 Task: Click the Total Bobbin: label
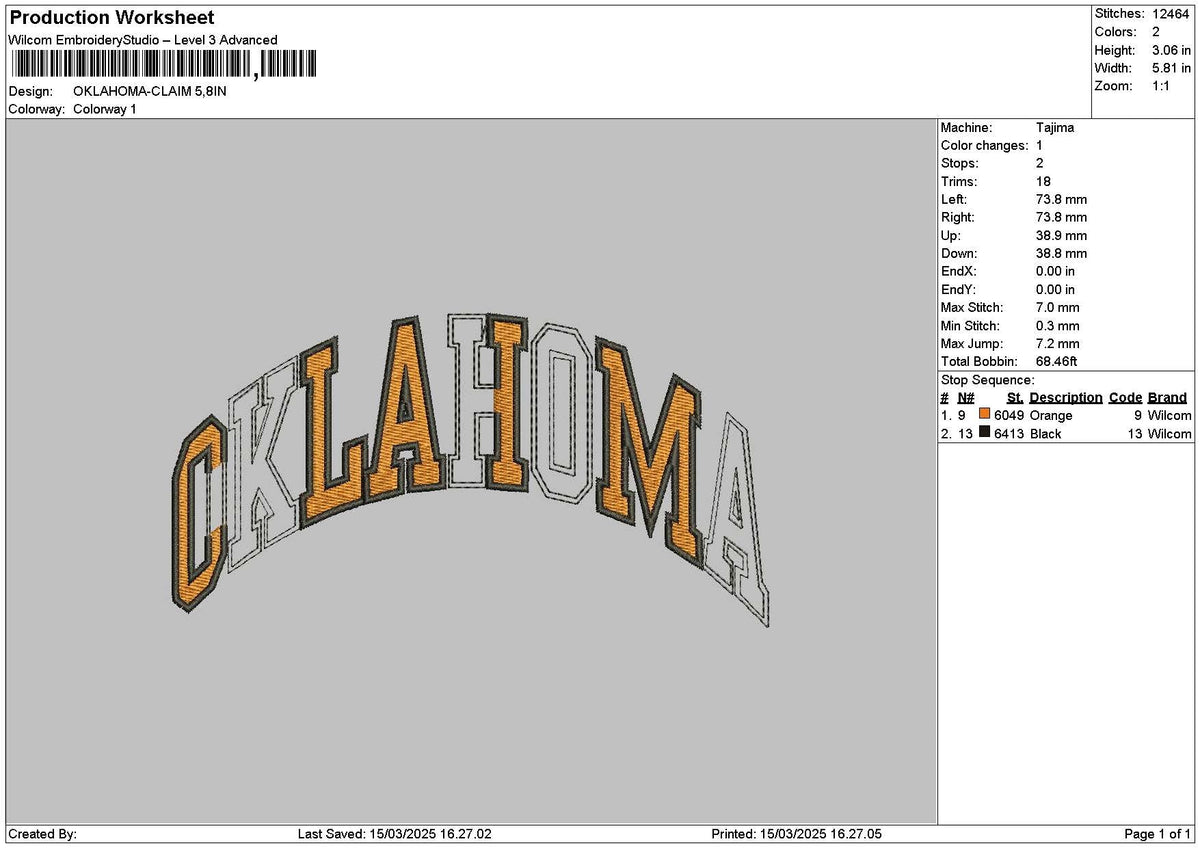pos(979,362)
